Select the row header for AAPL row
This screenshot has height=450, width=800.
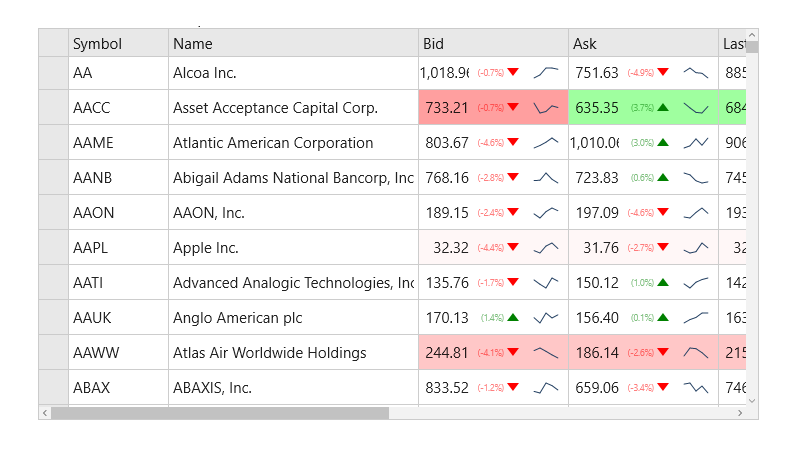[x=53, y=247]
